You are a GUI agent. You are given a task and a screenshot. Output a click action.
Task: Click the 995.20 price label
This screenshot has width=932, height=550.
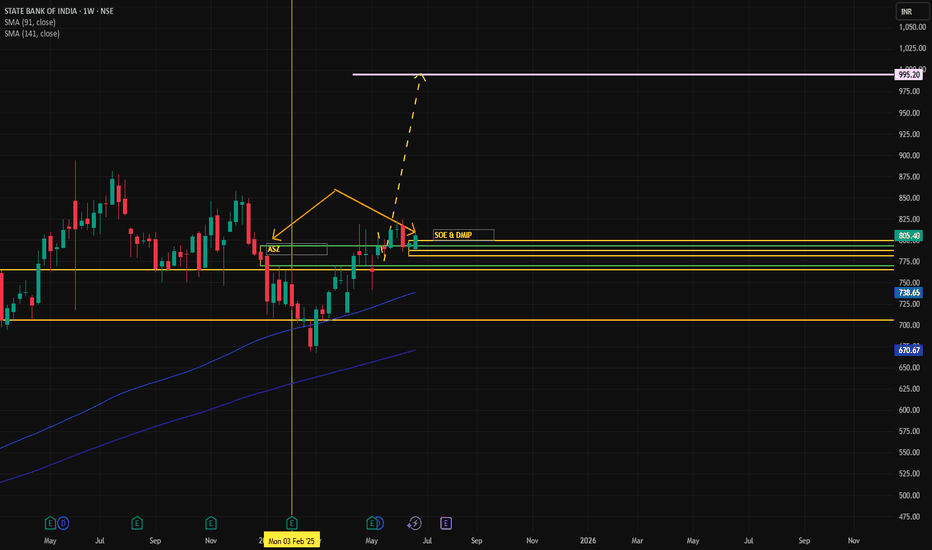(x=909, y=75)
